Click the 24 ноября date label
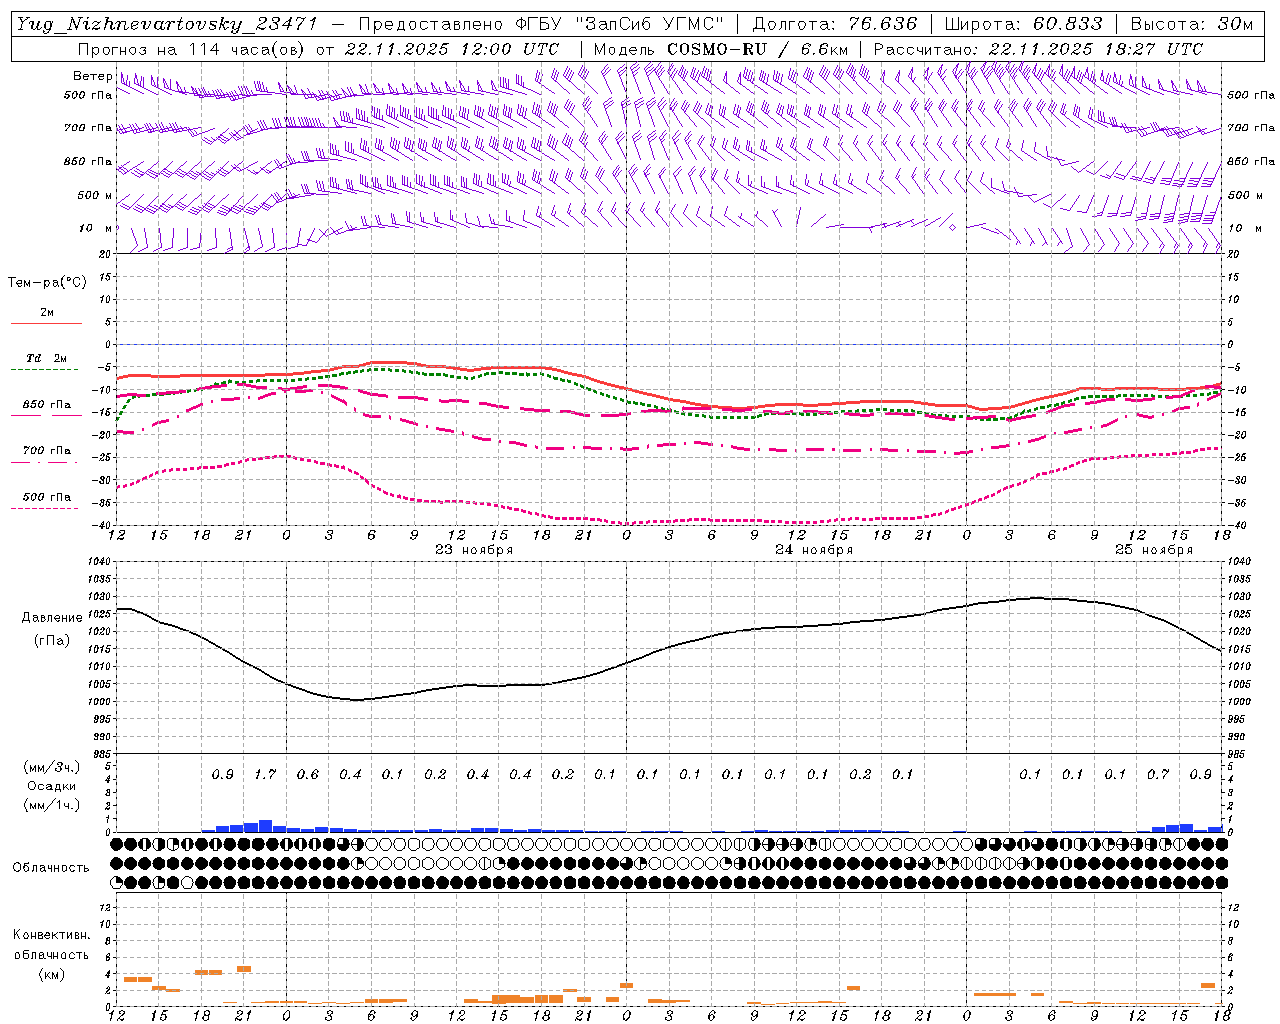This screenshot has height=1024, width=1280. [814, 550]
